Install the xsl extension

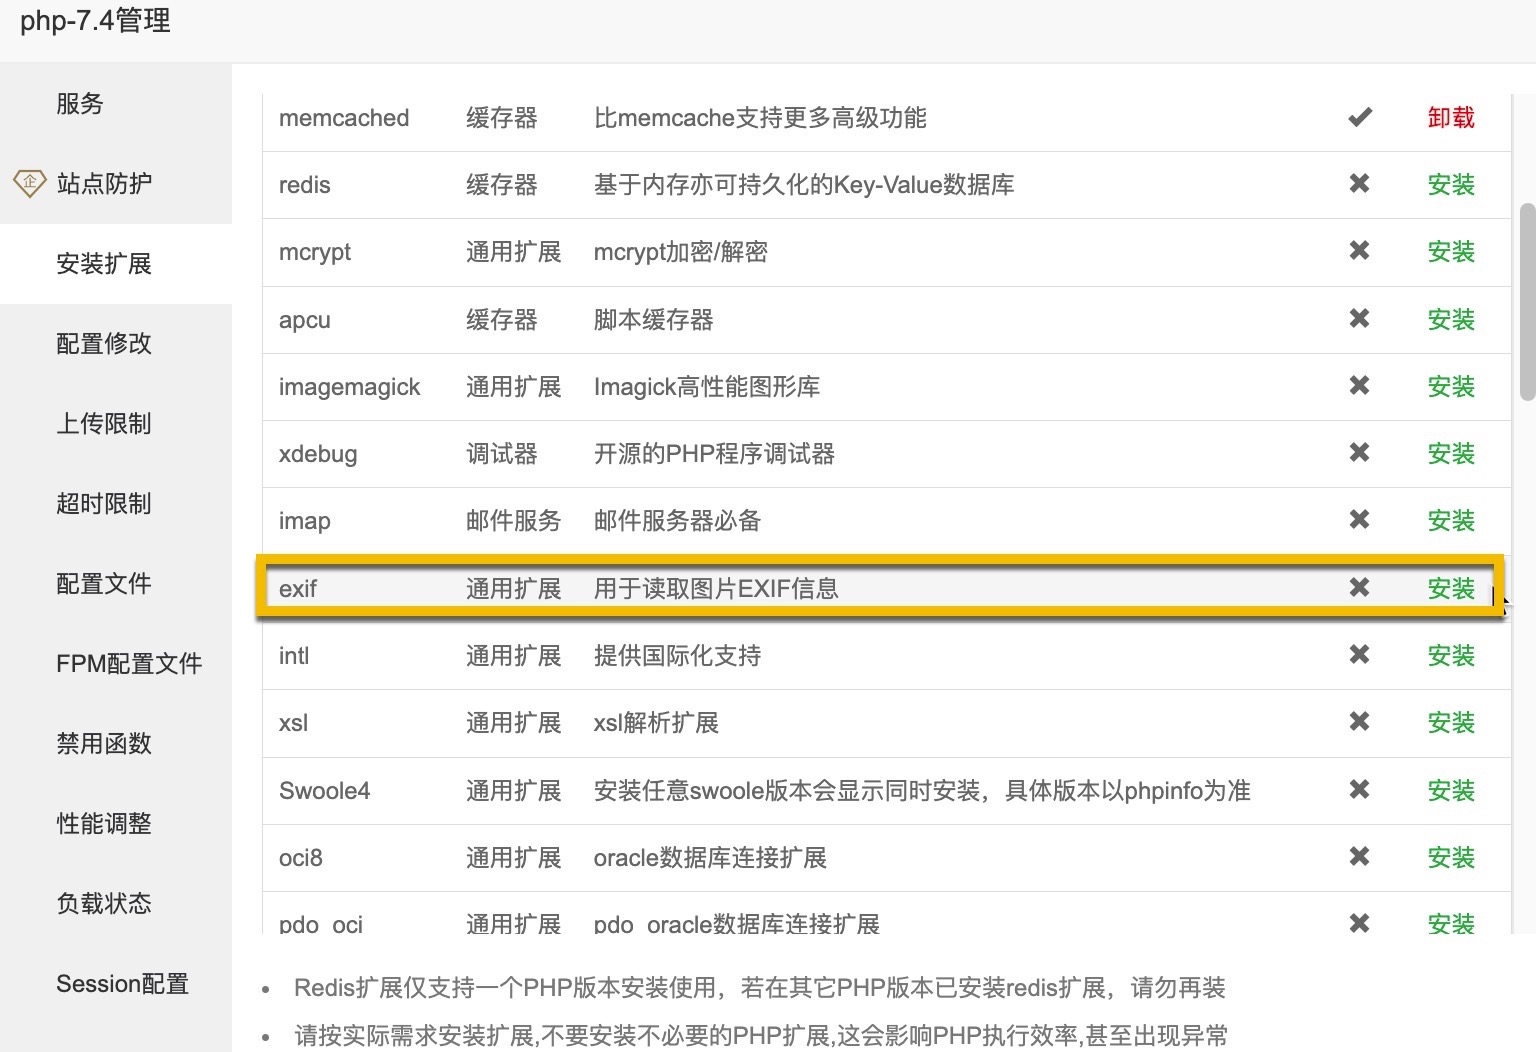1451,723
